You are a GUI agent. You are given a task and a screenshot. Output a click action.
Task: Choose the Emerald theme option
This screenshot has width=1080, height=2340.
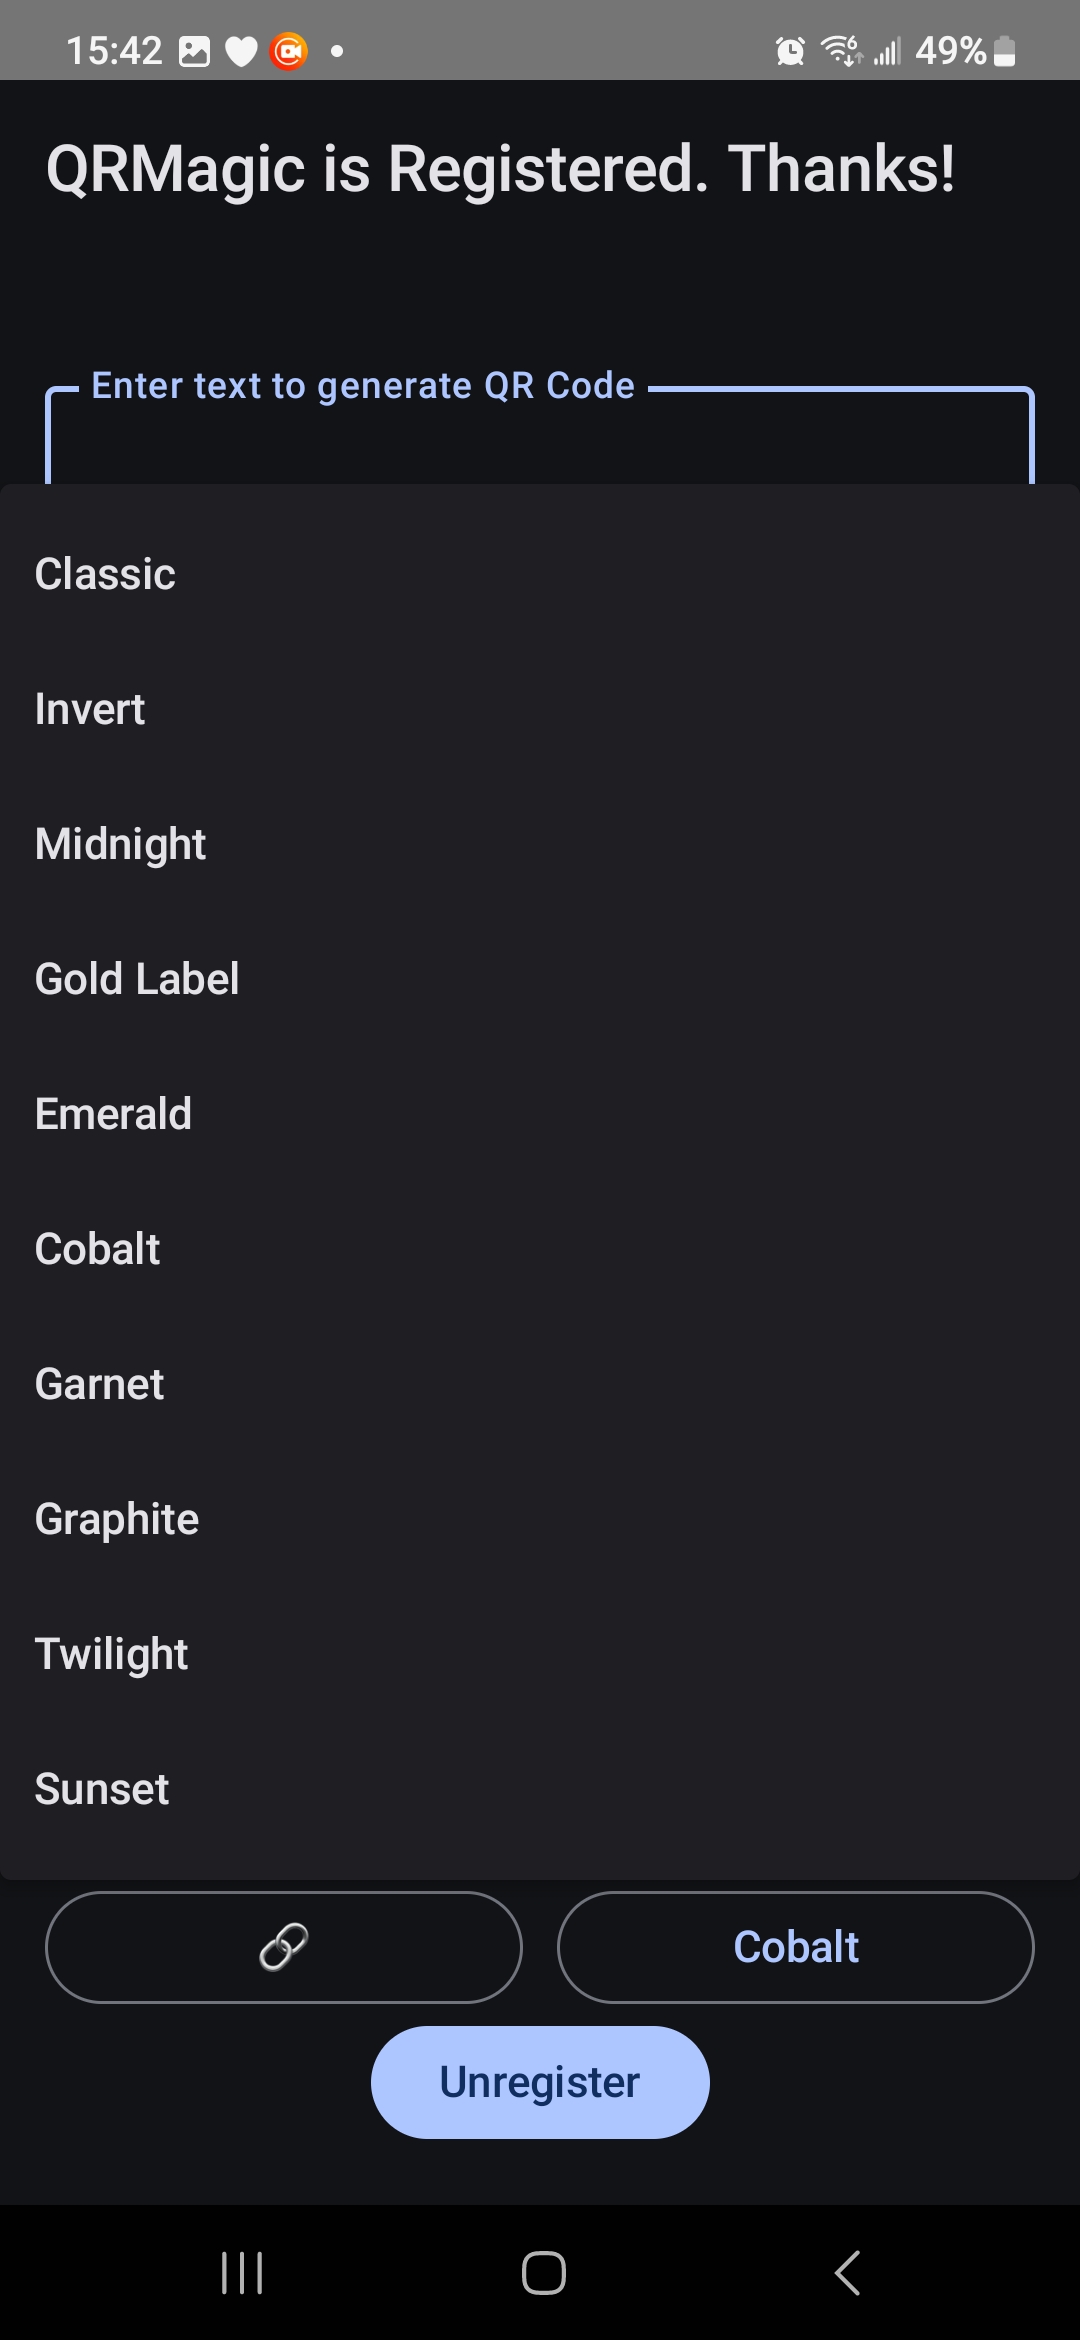tap(540, 1114)
